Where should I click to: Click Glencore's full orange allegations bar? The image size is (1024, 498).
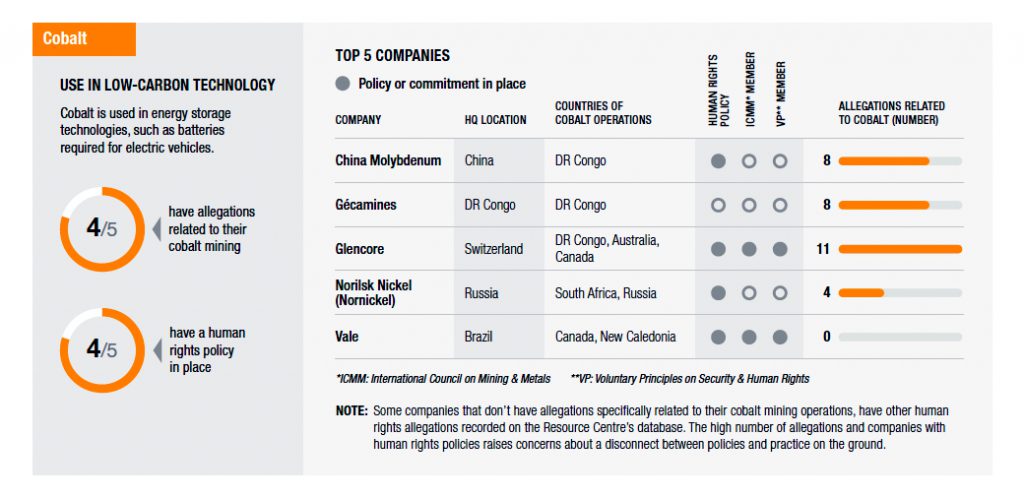[900, 249]
